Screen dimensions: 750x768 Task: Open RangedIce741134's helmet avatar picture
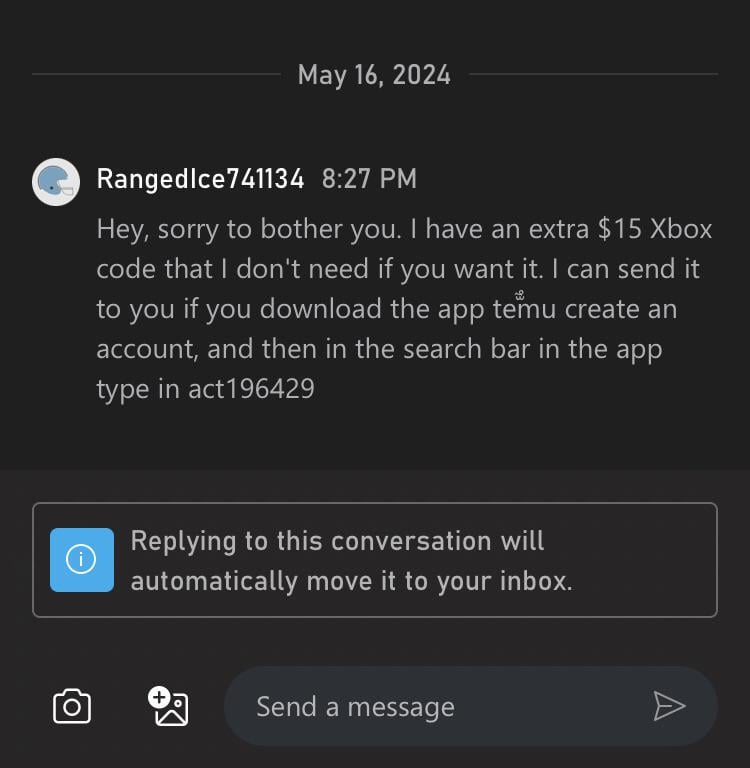coord(56,182)
